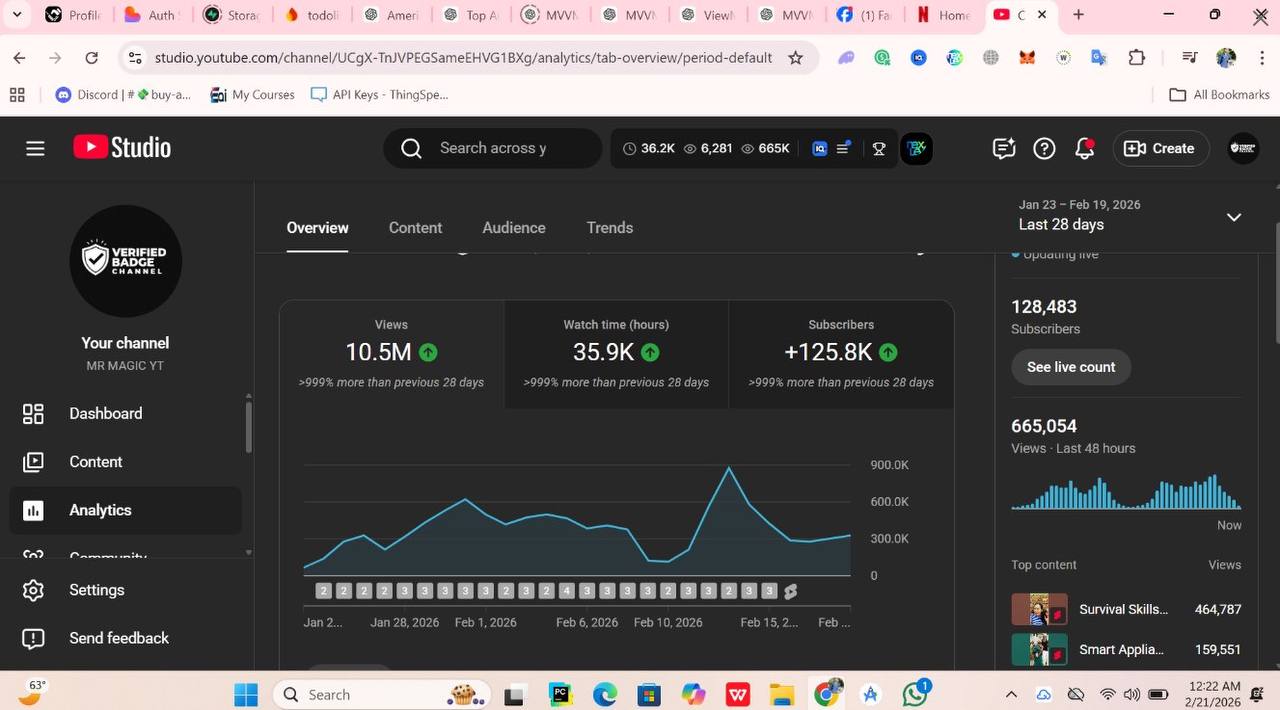Click the Search across your channel field

tap(493, 148)
